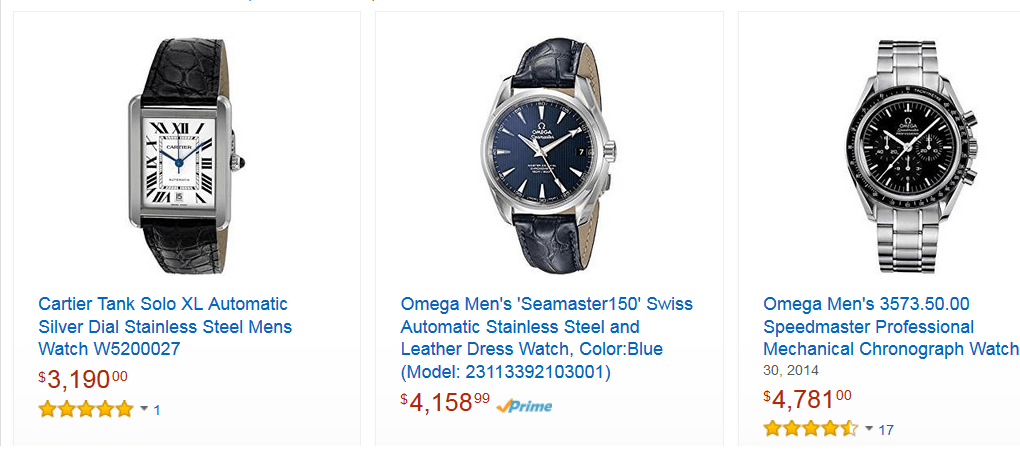Viewport: 1020px width, 455px height.
Task: Click the five-star rating under Cartier watch
Action: 86,409
